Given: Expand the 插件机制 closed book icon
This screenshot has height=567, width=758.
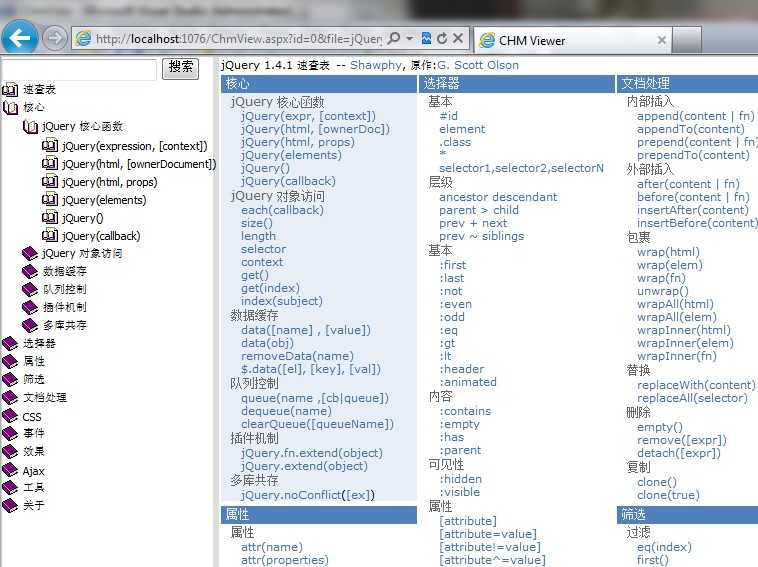Looking at the screenshot, I should [x=30, y=307].
